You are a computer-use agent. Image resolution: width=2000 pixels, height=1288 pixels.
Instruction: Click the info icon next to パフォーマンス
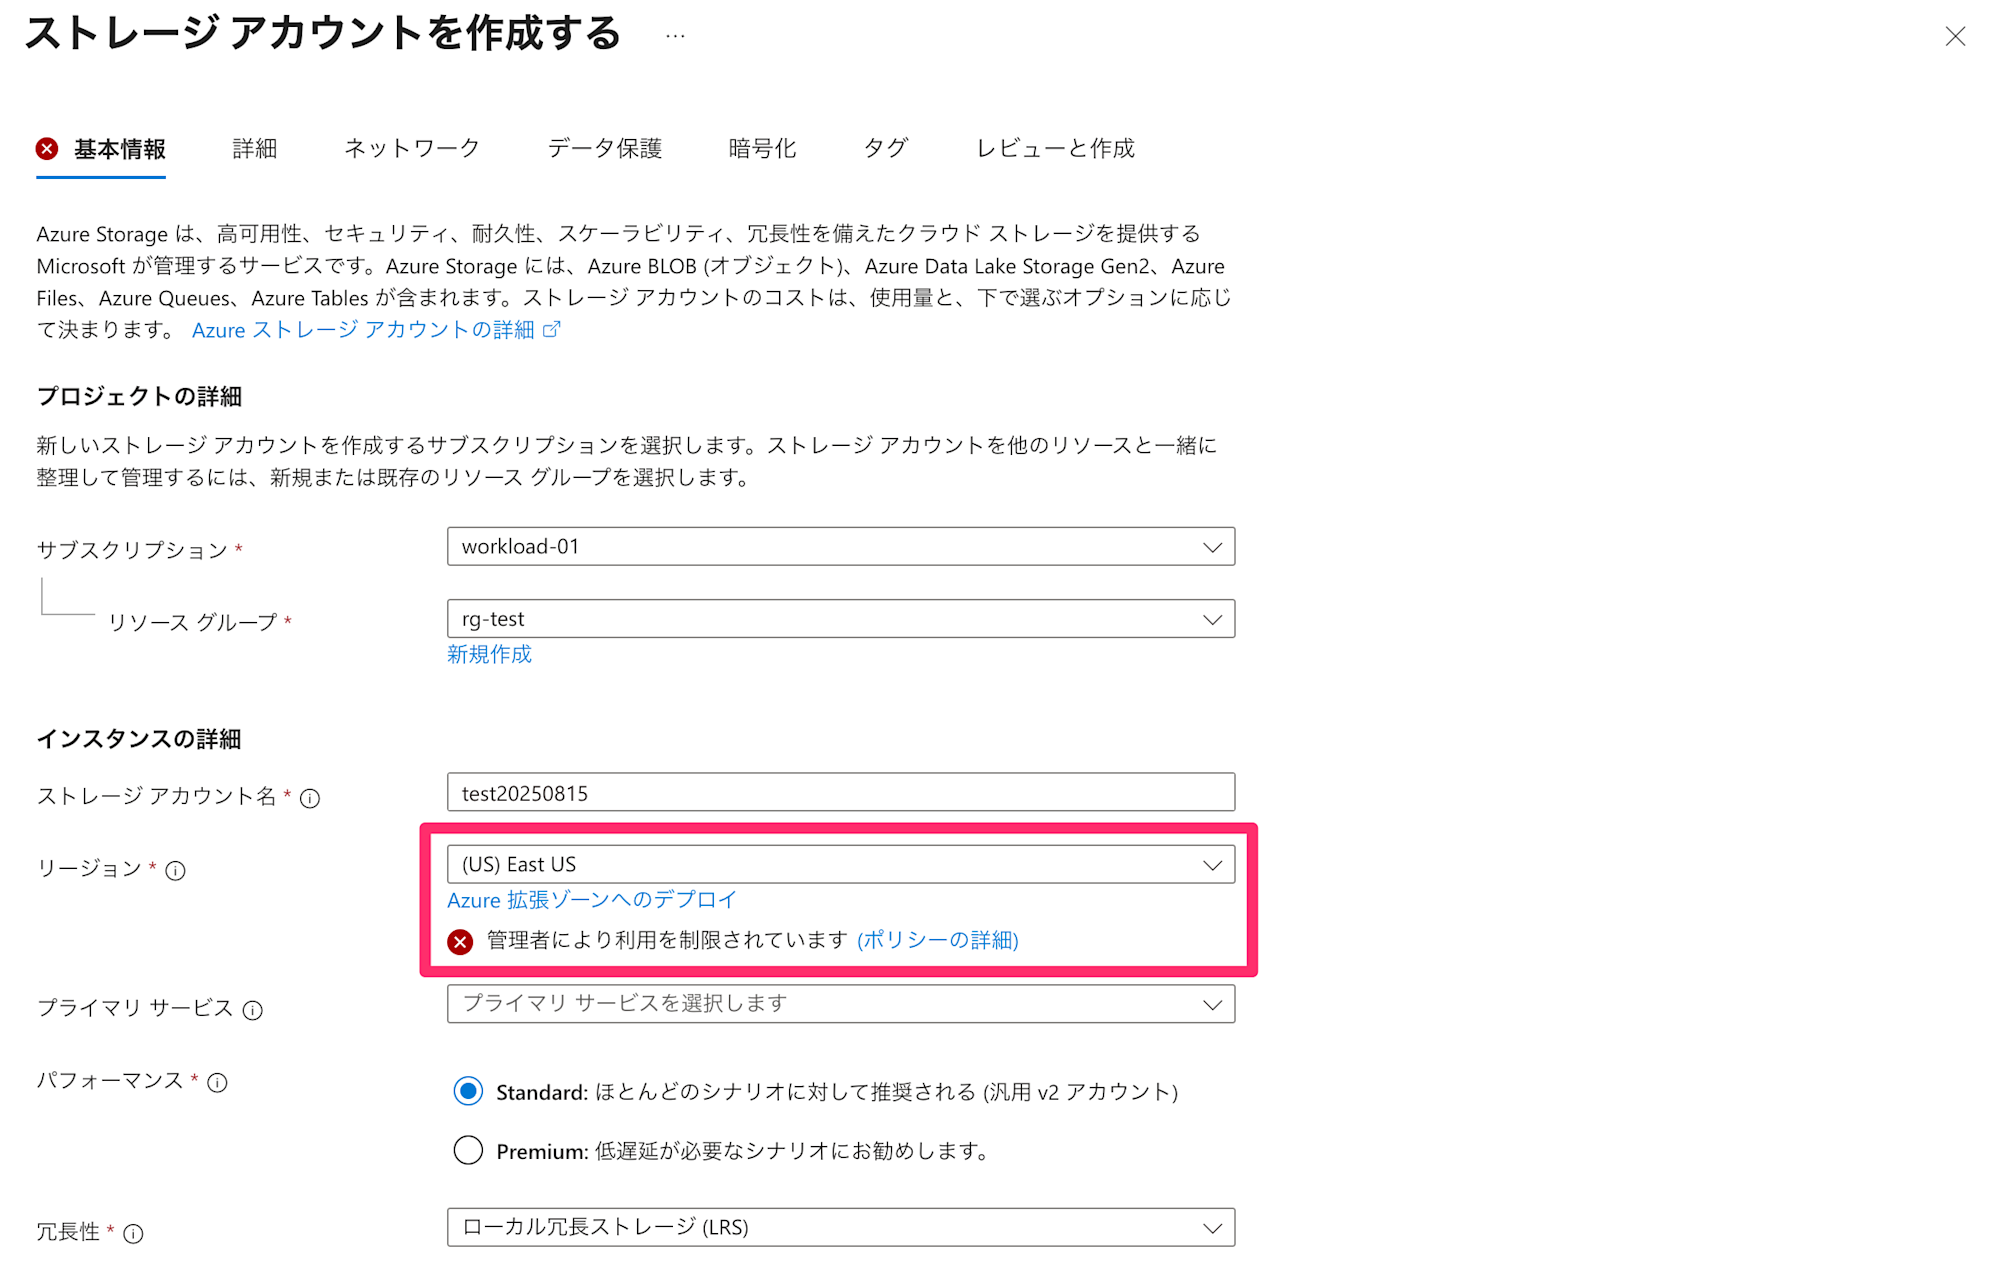tap(217, 1082)
